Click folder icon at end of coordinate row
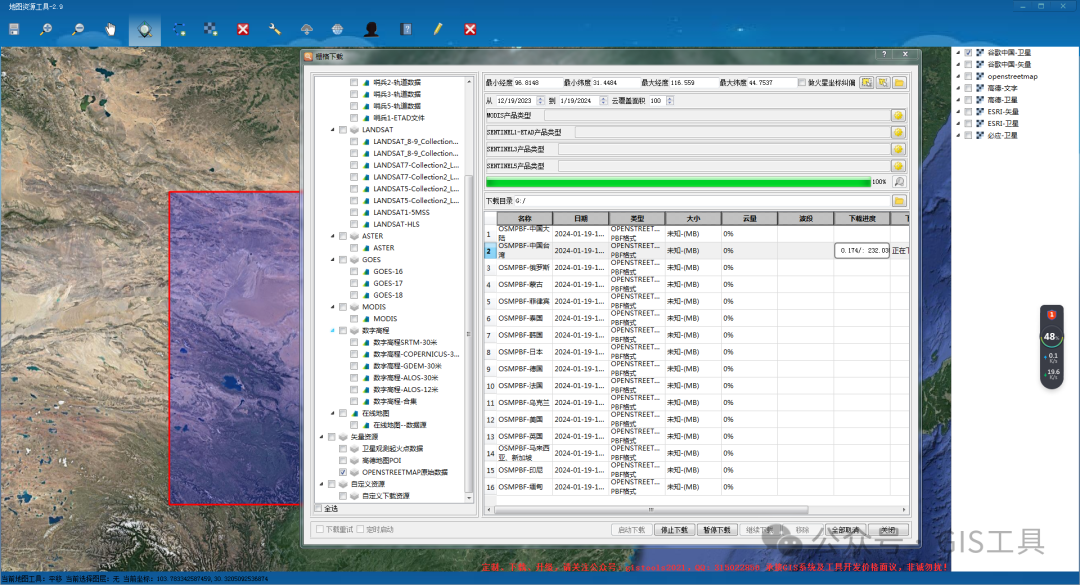The width and height of the screenshot is (1080, 585). pyautogui.click(x=900, y=83)
